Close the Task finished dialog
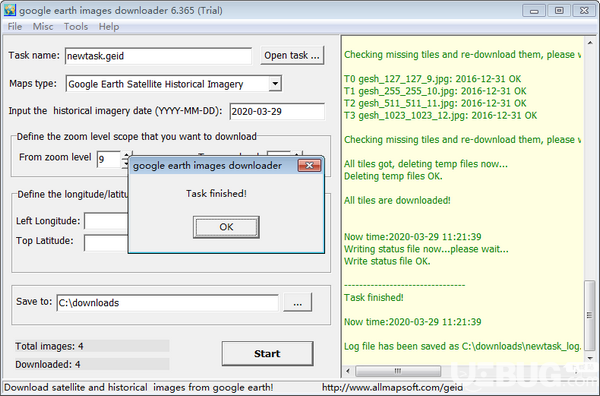Image resolution: width=600 pixels, height=396 pixels. coord(309,166)
